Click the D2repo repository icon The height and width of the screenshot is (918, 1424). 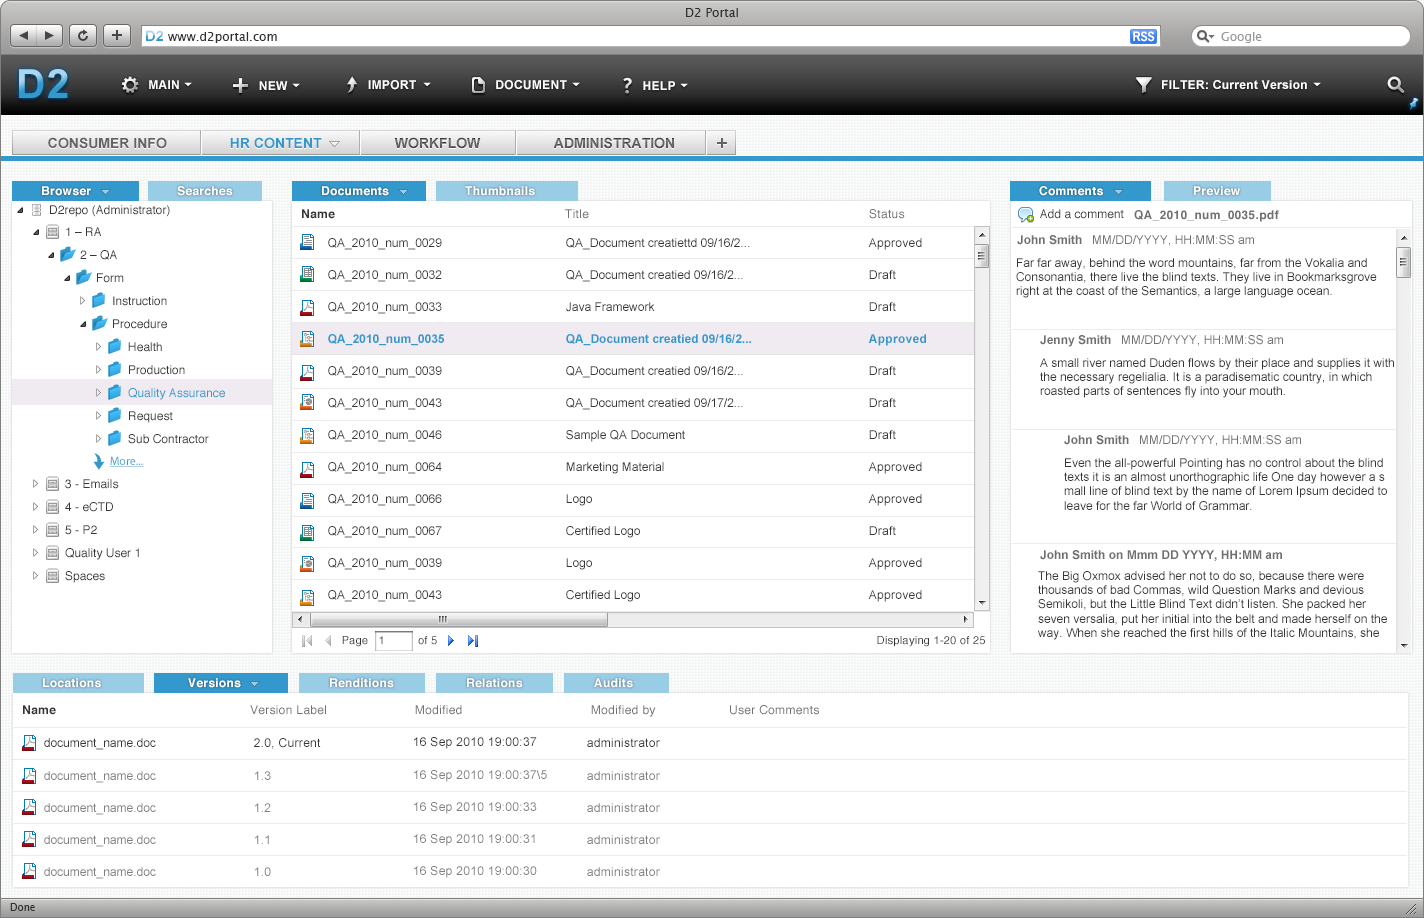[37, 210]
